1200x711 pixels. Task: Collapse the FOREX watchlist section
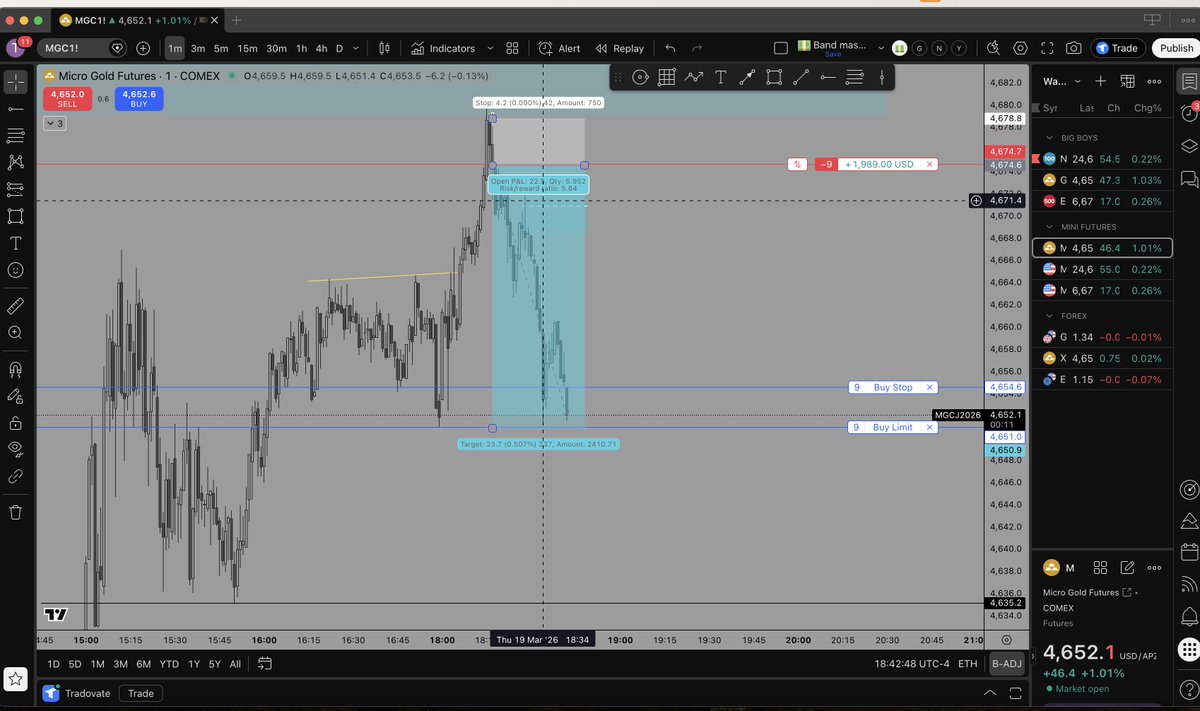point(1049,316)
